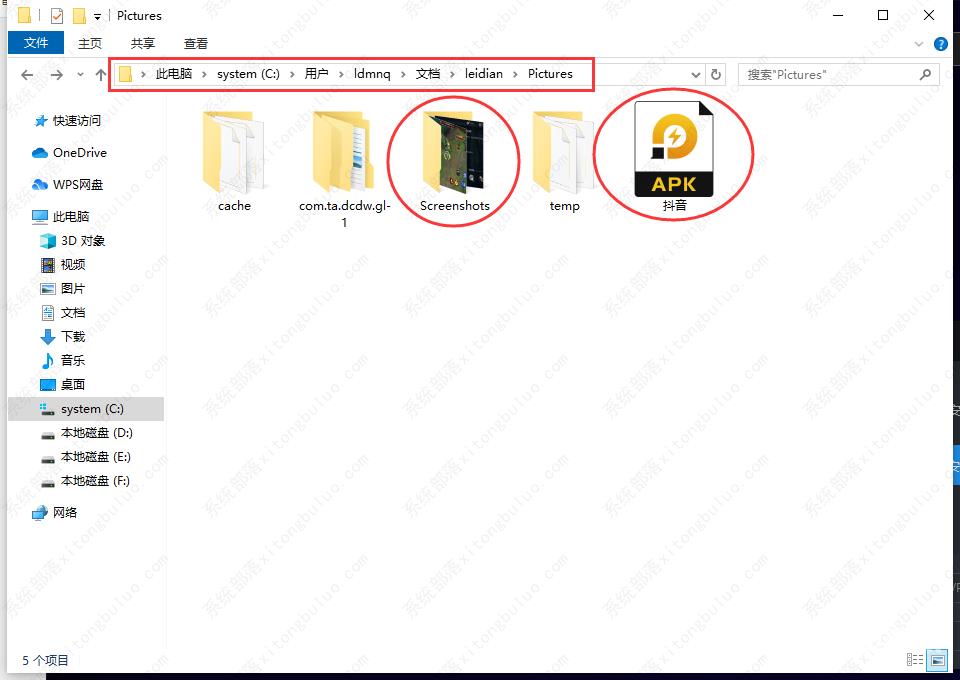Click the search magnifier icon

coord(925,75)
